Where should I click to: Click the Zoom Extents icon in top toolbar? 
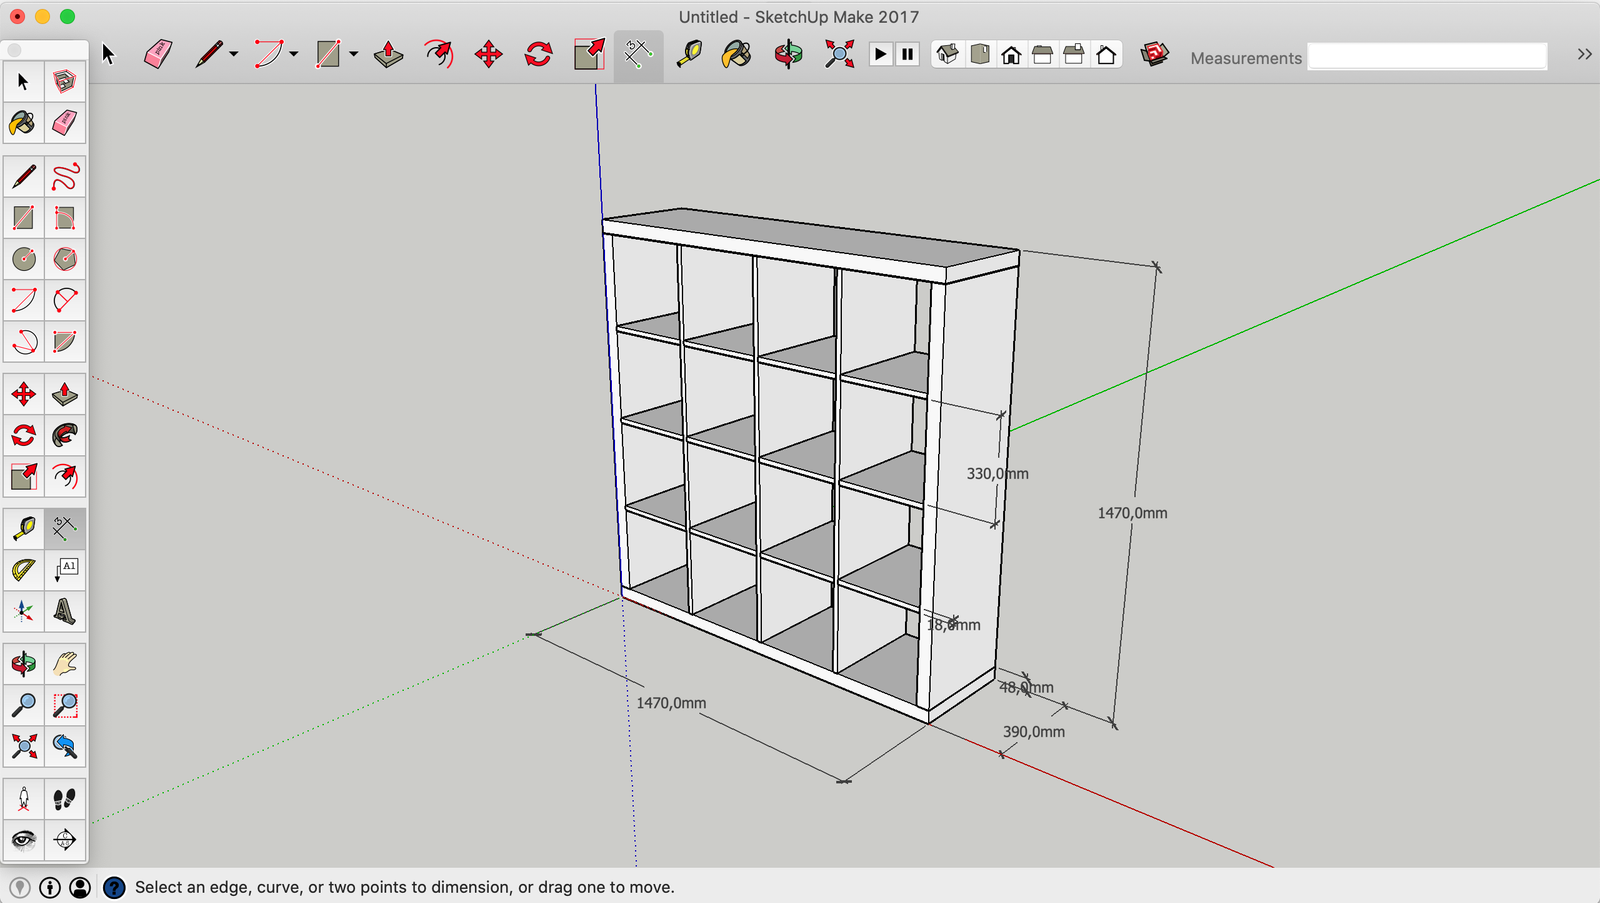point(839,54)
